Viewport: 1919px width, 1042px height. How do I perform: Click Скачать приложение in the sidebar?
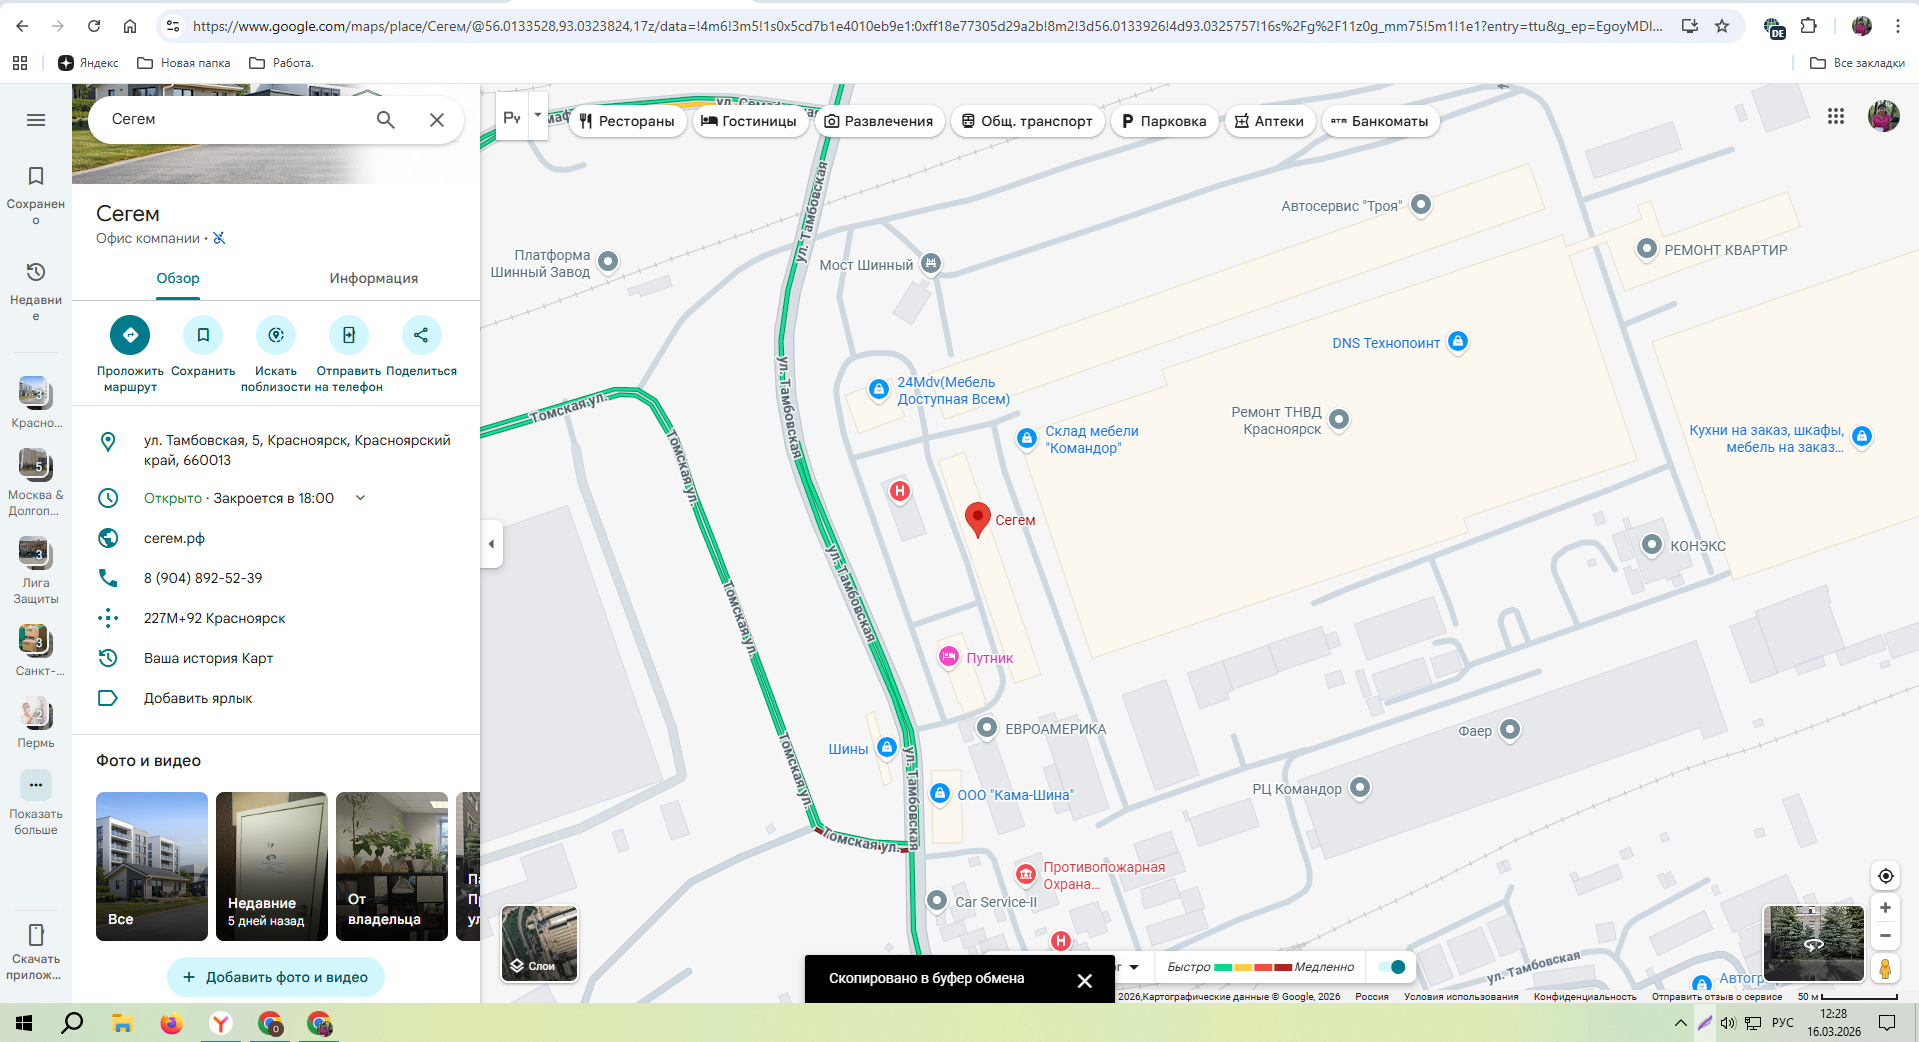(x=36, y=951)
